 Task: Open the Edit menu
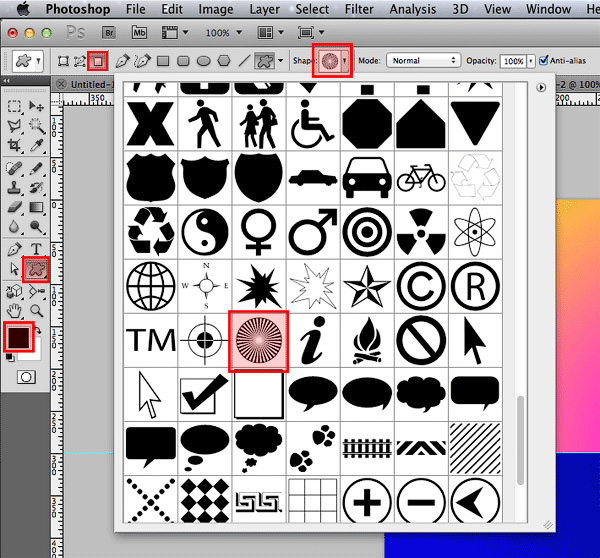172,9
